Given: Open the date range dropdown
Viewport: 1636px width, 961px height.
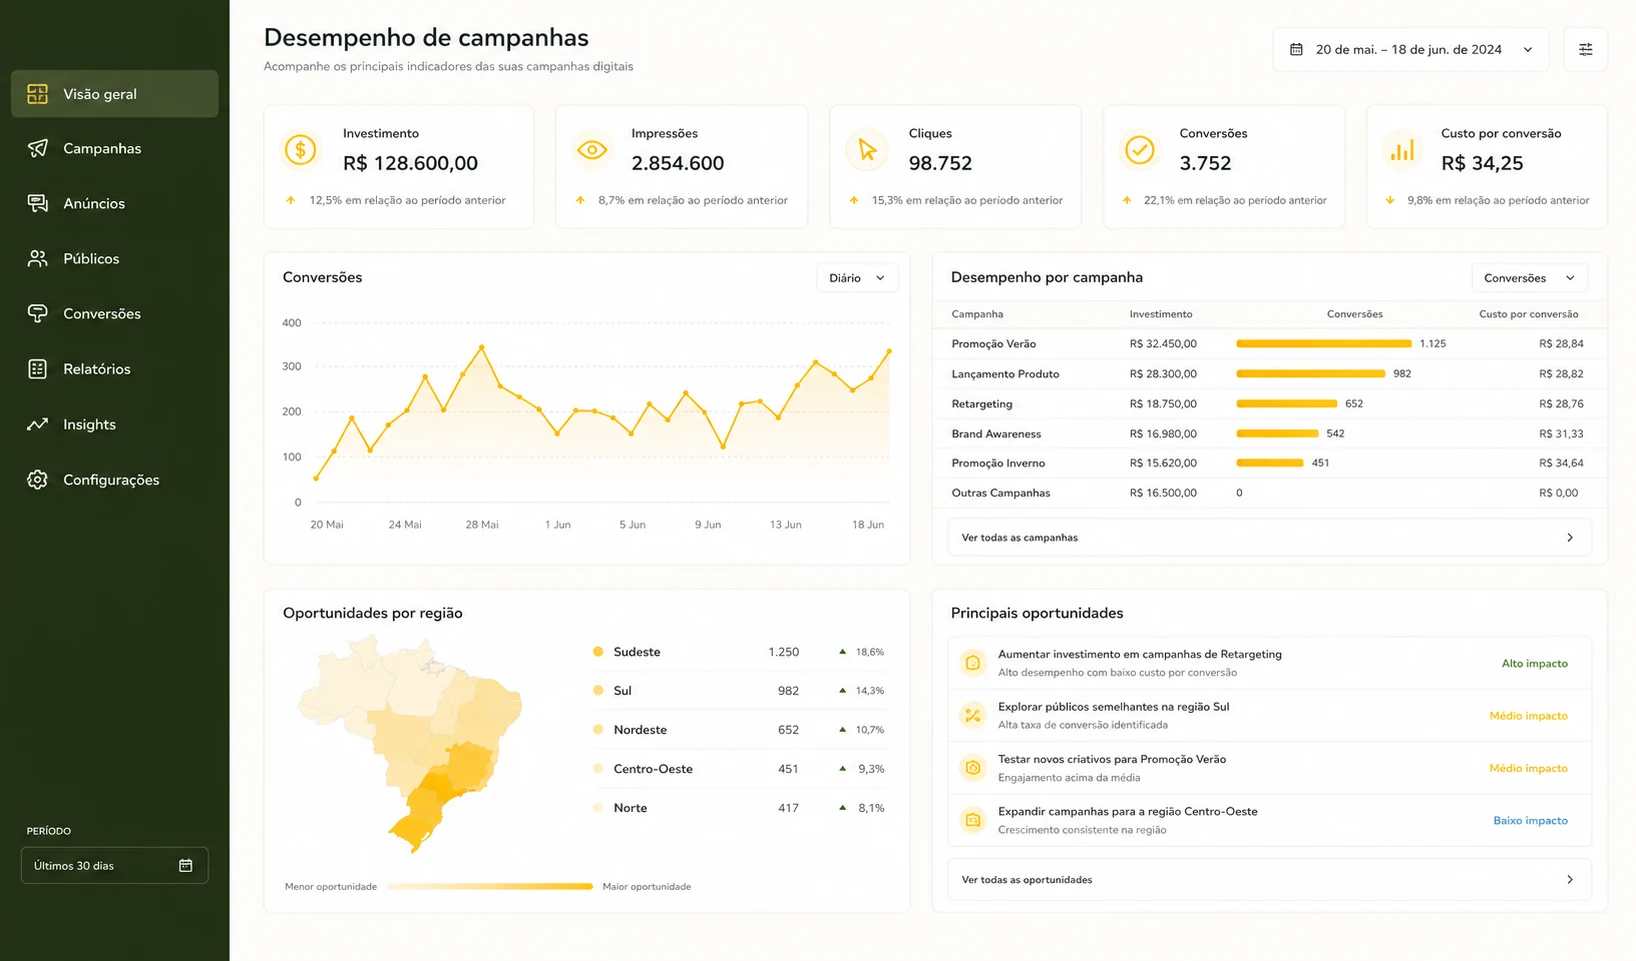Looking at the screenshot, I should click(1411, 49).
